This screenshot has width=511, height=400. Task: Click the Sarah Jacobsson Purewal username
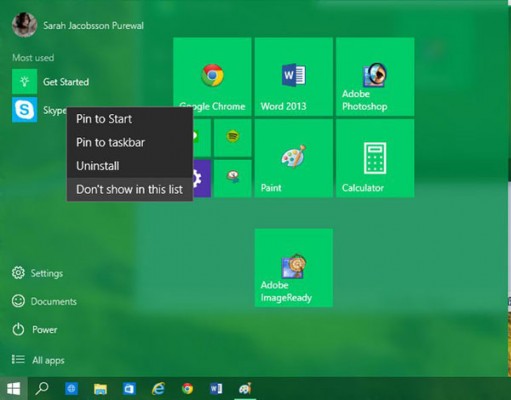tap(93, 26)
